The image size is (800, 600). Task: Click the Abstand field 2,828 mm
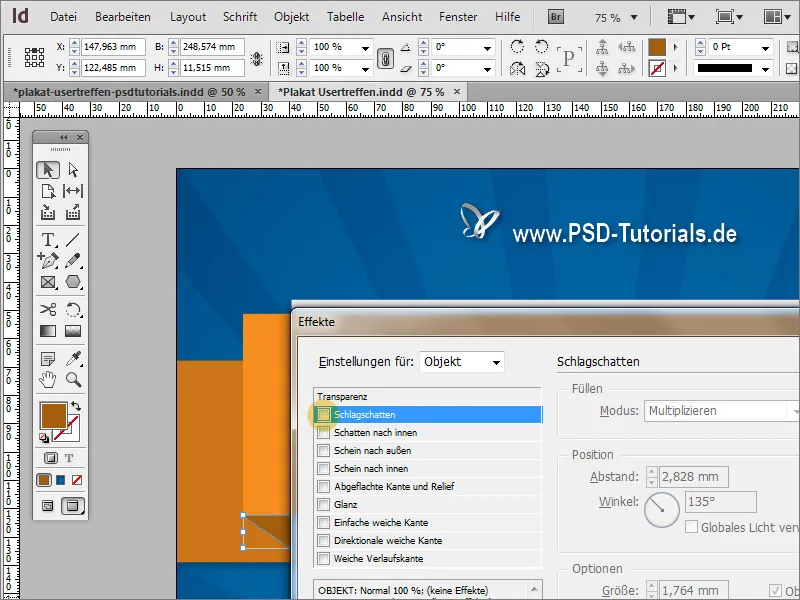694,477
